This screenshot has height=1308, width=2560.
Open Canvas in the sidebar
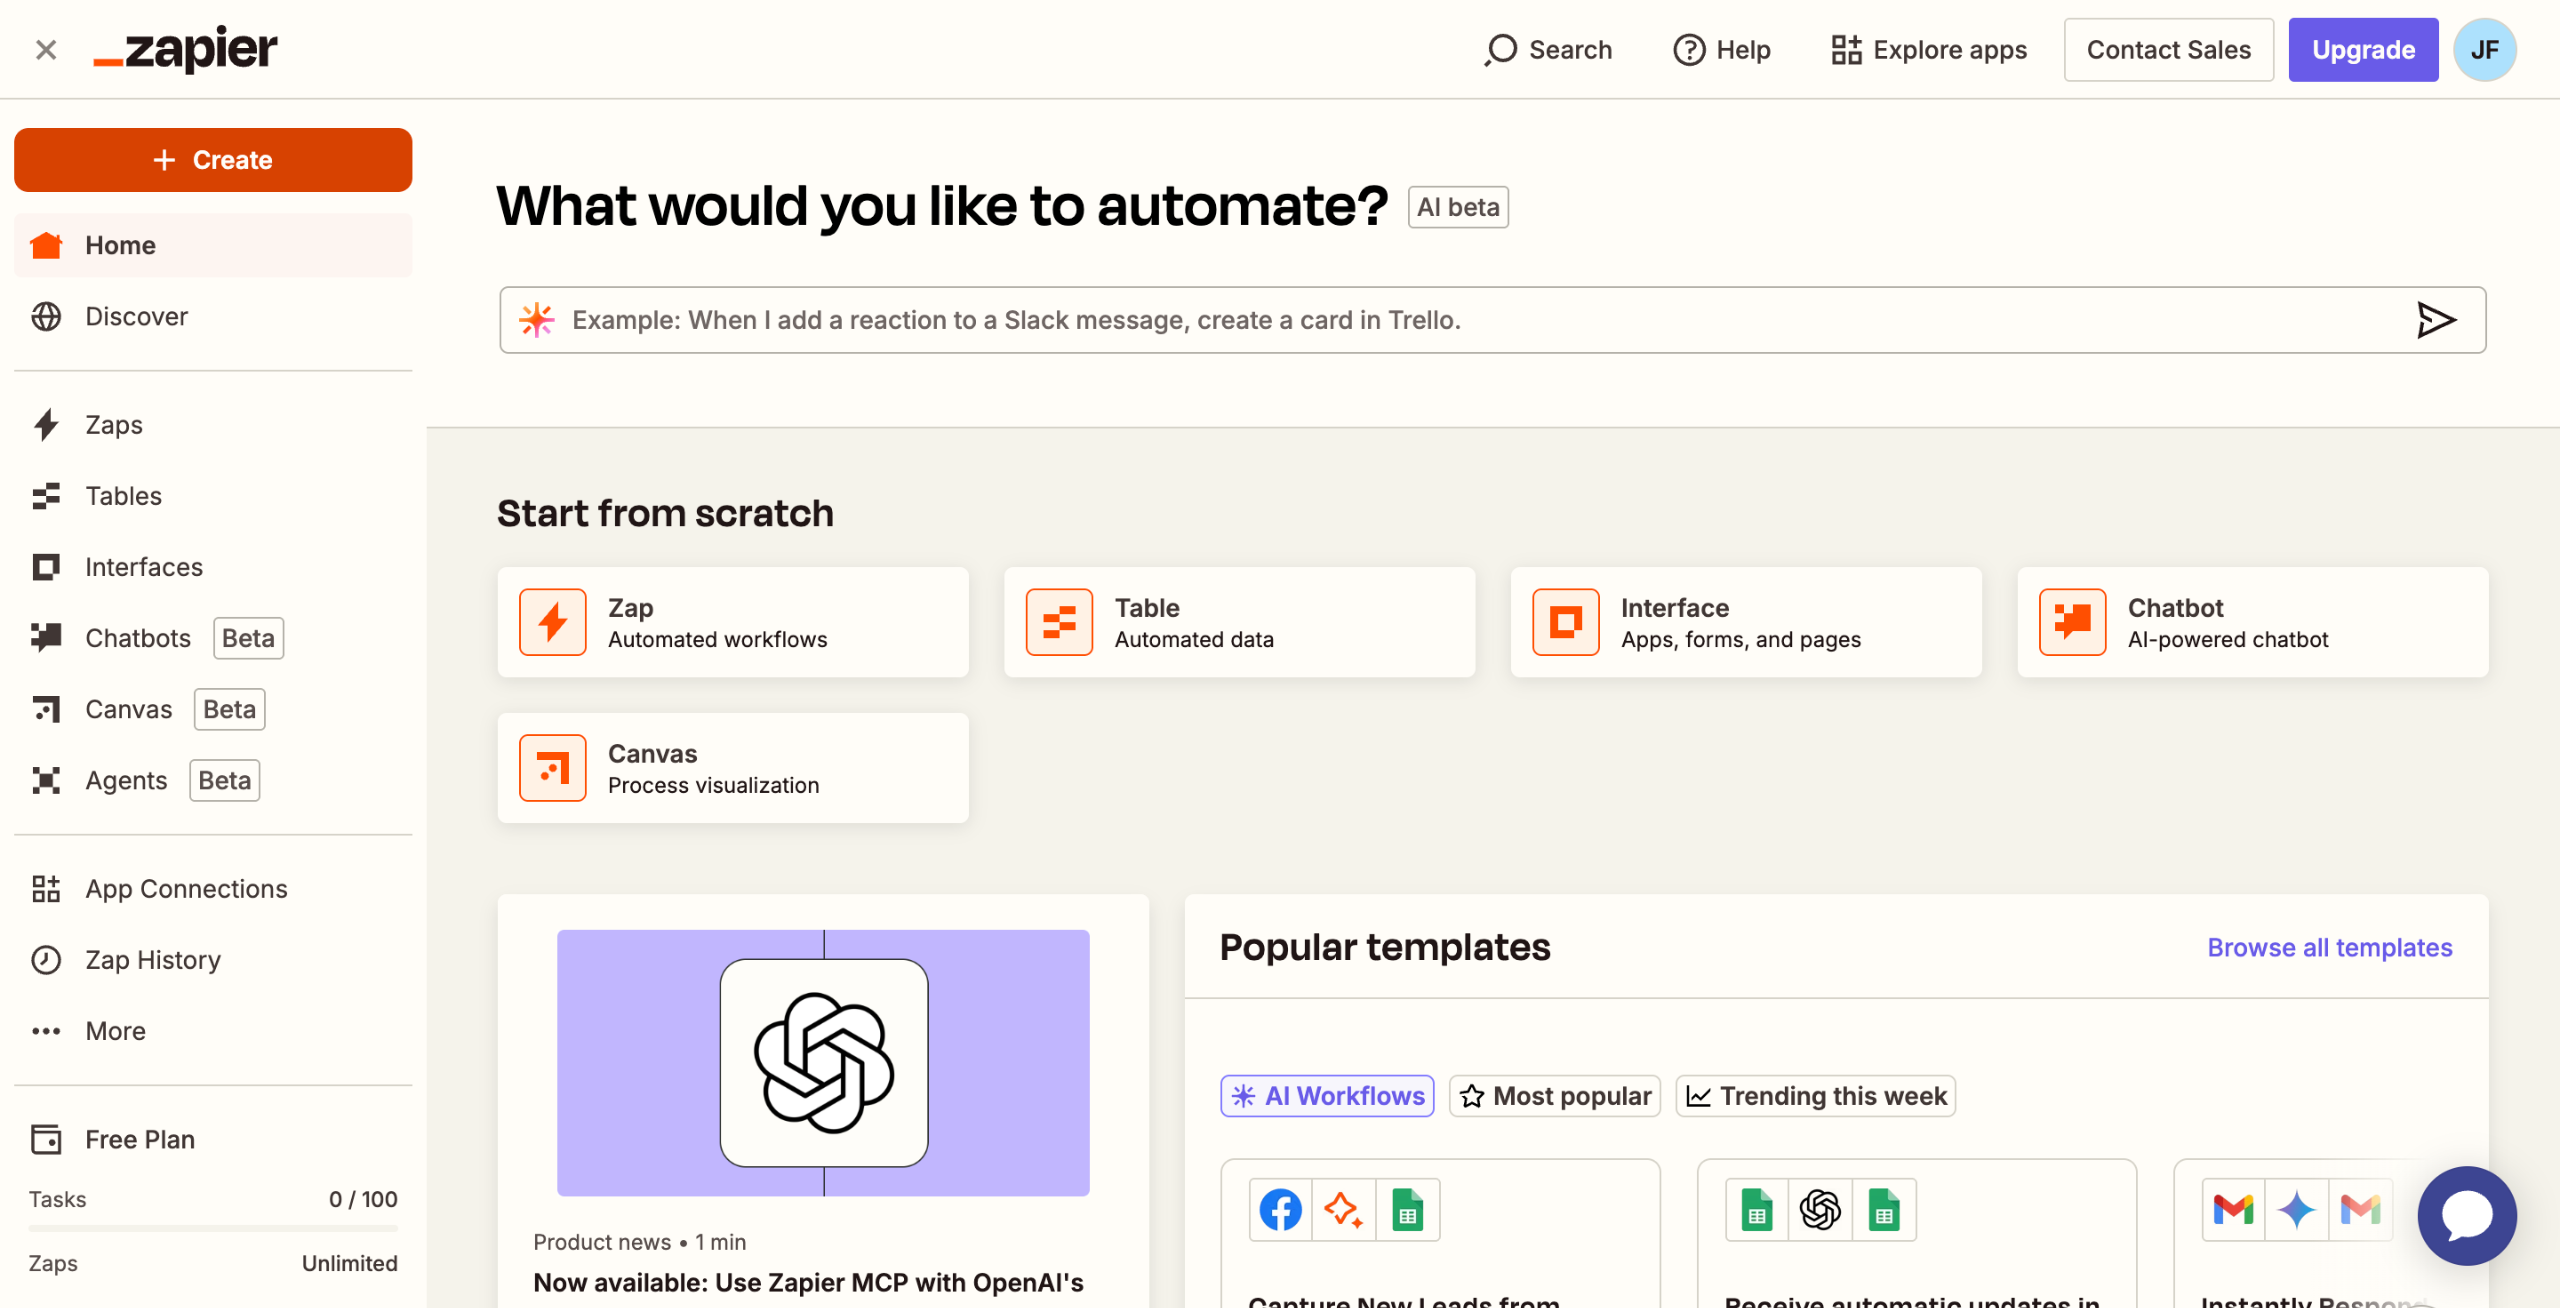tap(213, 709)
